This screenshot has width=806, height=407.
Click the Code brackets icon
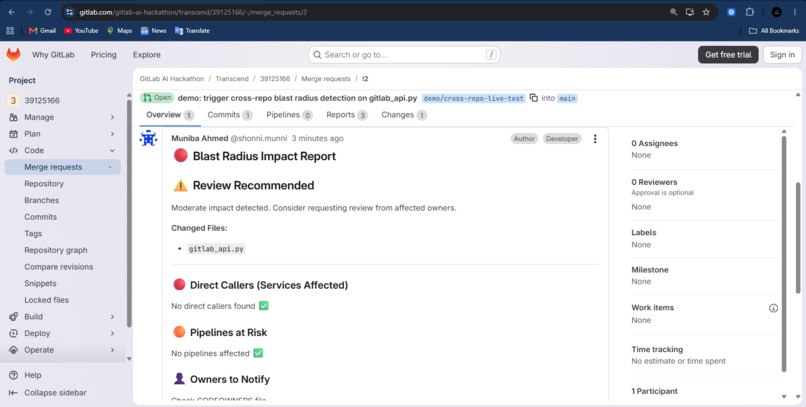click(13, 151)
